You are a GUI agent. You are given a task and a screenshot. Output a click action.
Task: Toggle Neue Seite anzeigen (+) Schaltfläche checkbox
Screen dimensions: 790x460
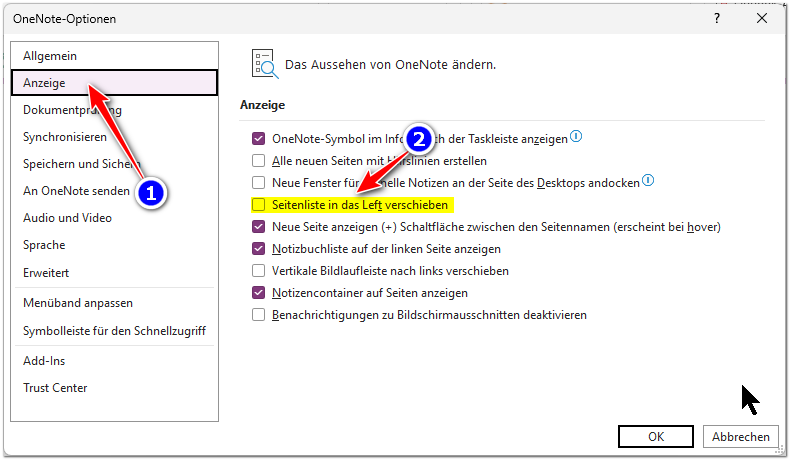[258, 227]
